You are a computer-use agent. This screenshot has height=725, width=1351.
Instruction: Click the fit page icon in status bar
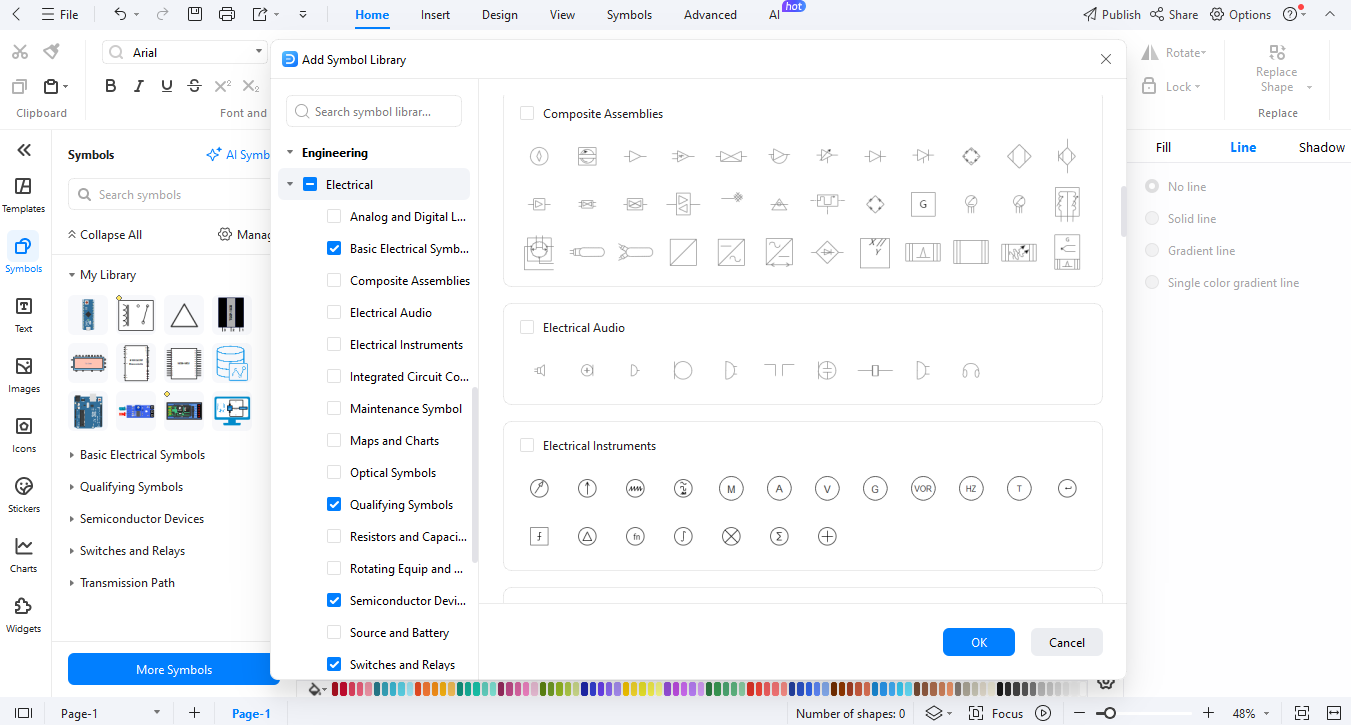pos(1302,713)
